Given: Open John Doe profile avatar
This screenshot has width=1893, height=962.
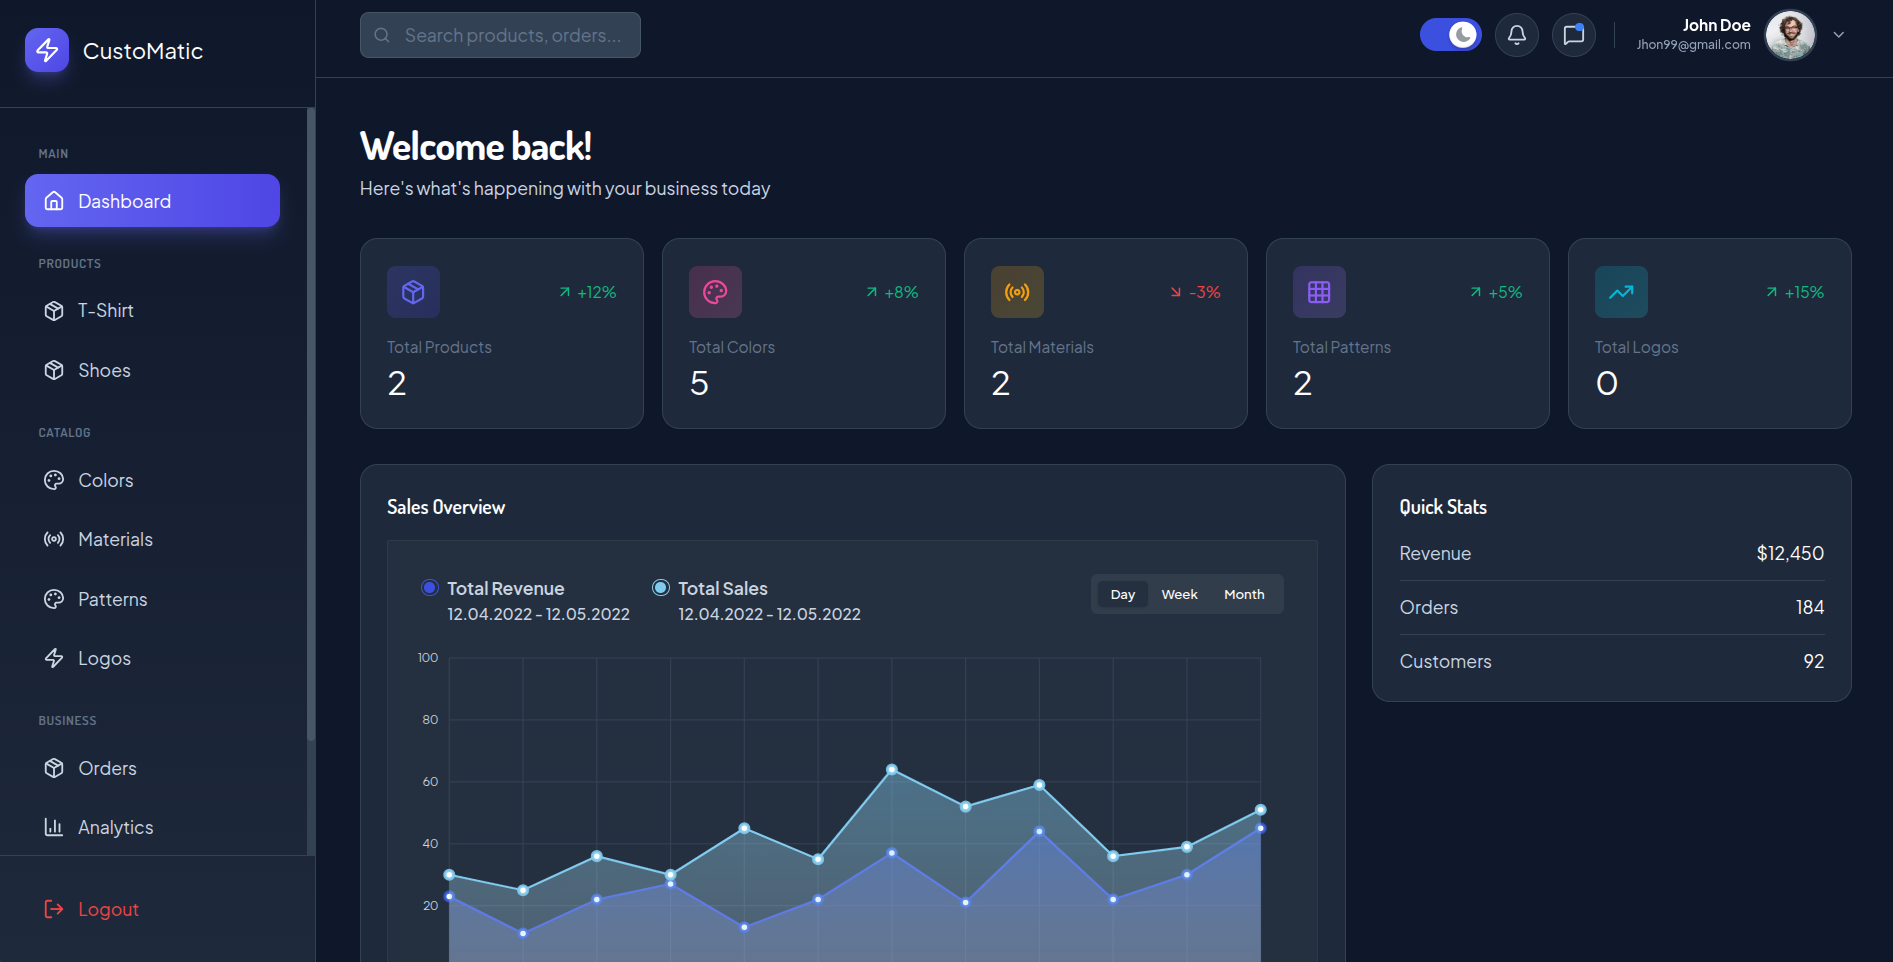Looking at the screenshot, I should coord(1790,35).
